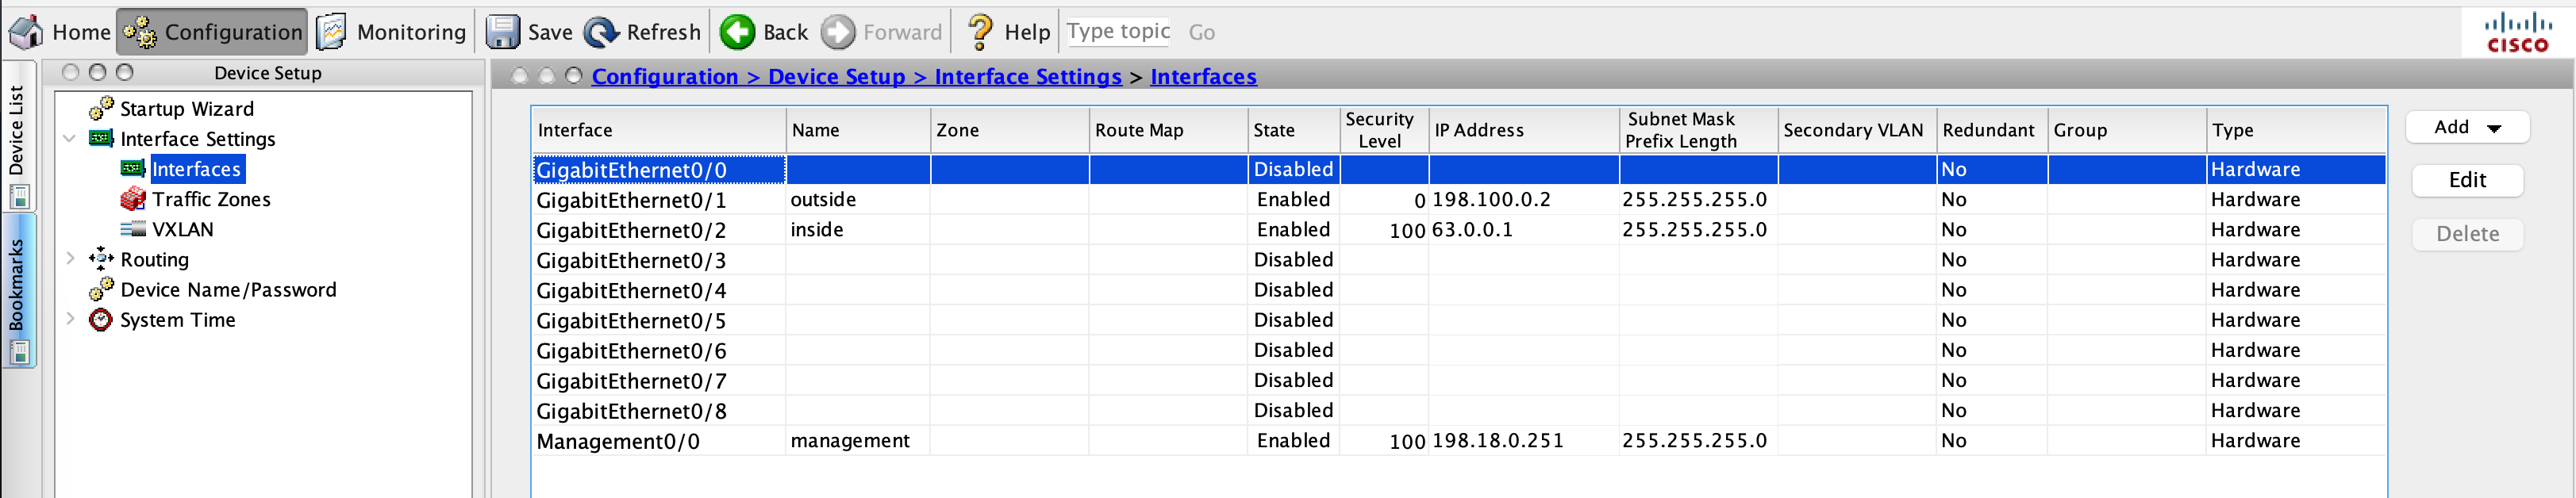Open Help via question mark icon
This screenshot has width=2576, height=498.
[x=980, y=32]
